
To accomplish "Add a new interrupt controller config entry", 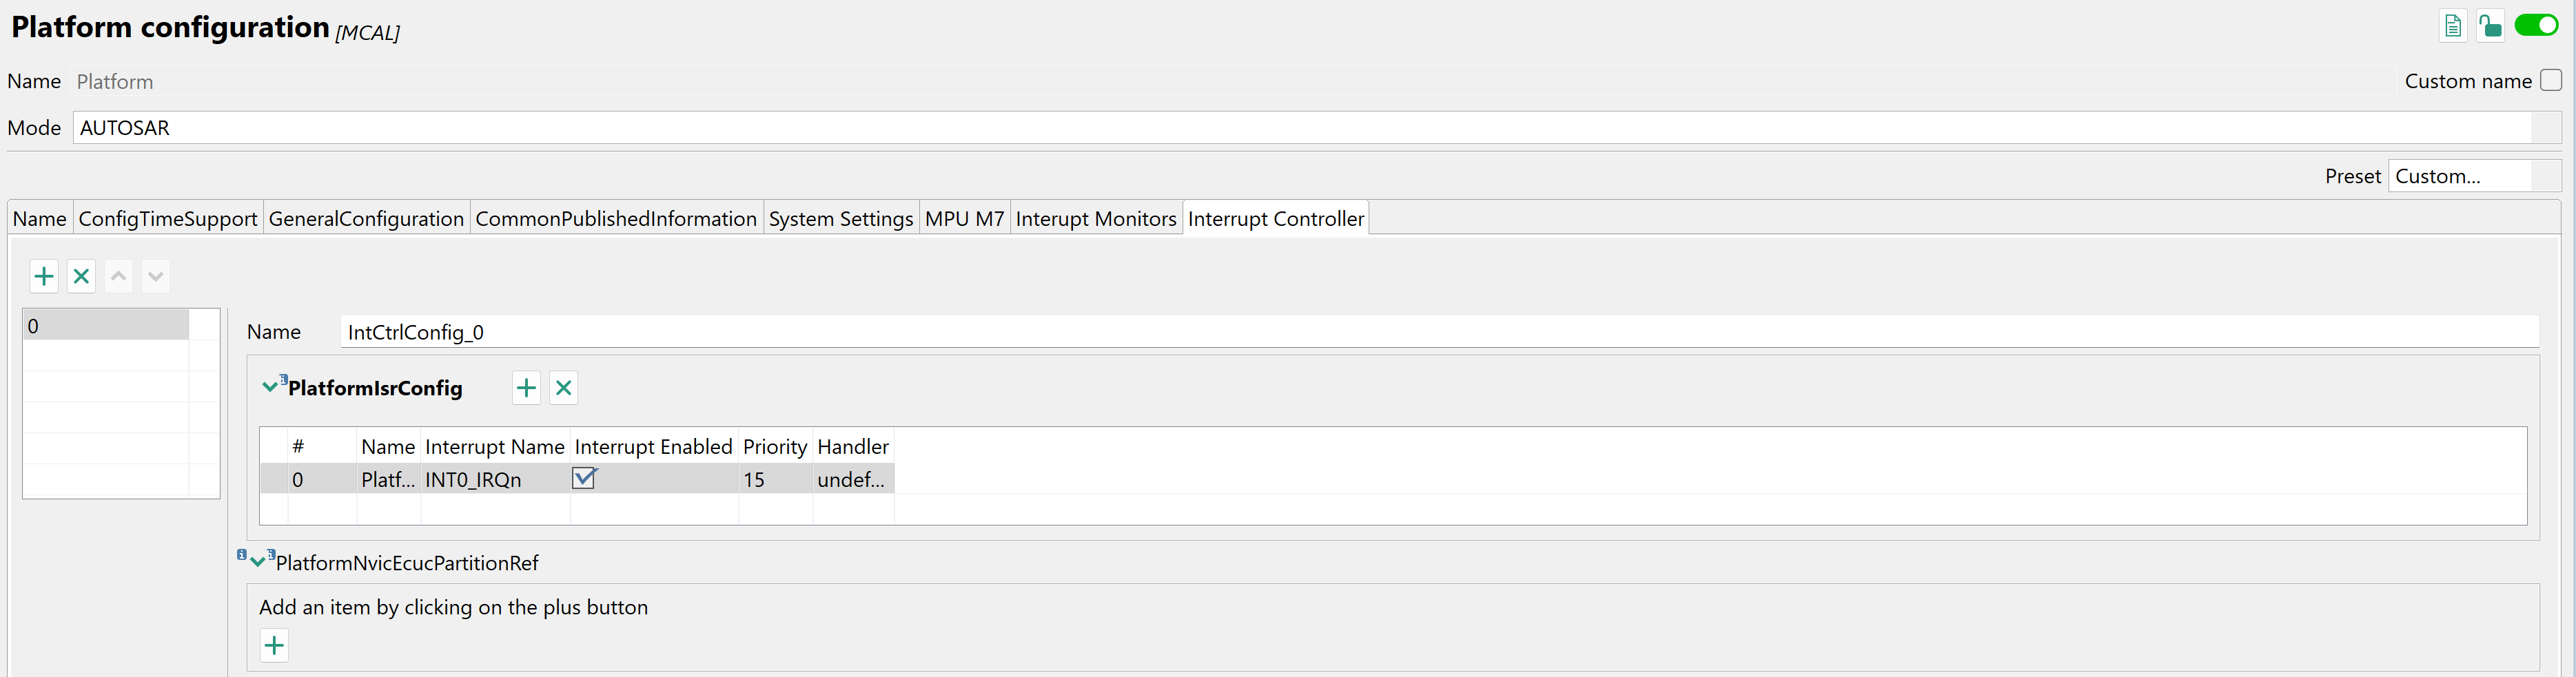I will [x=44, y=276].
